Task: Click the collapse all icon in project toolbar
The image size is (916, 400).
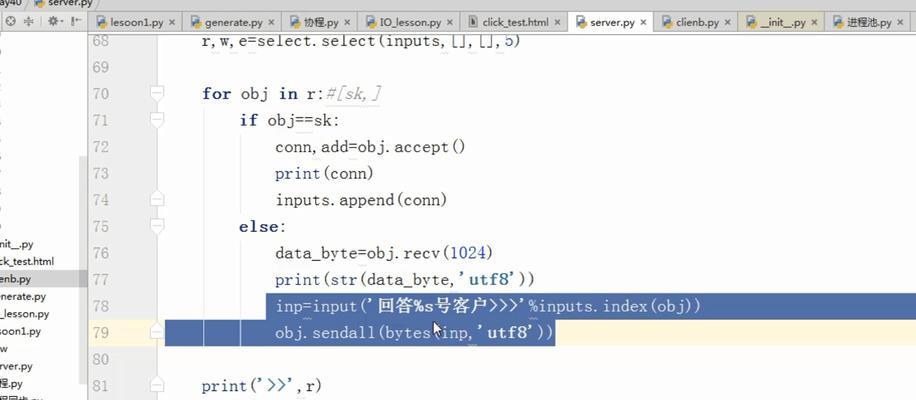Action: 29,22
